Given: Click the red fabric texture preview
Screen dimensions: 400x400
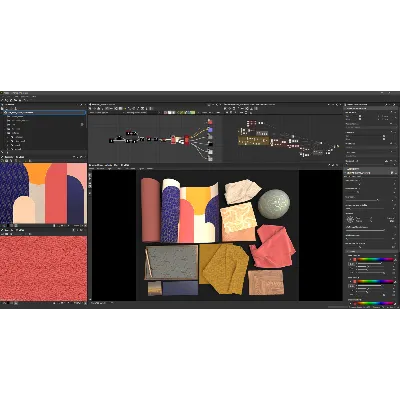Looking at the screenshot, I should tap(43, 268).
